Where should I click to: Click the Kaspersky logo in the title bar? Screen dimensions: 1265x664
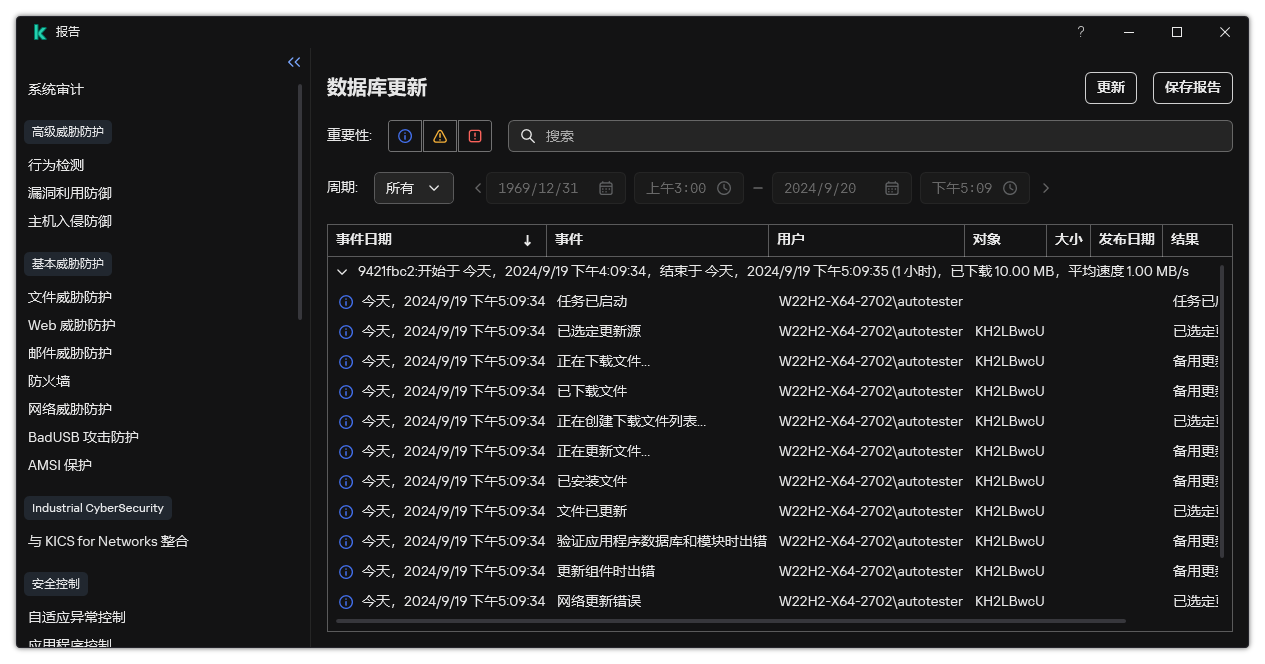[x=39, y=31]
